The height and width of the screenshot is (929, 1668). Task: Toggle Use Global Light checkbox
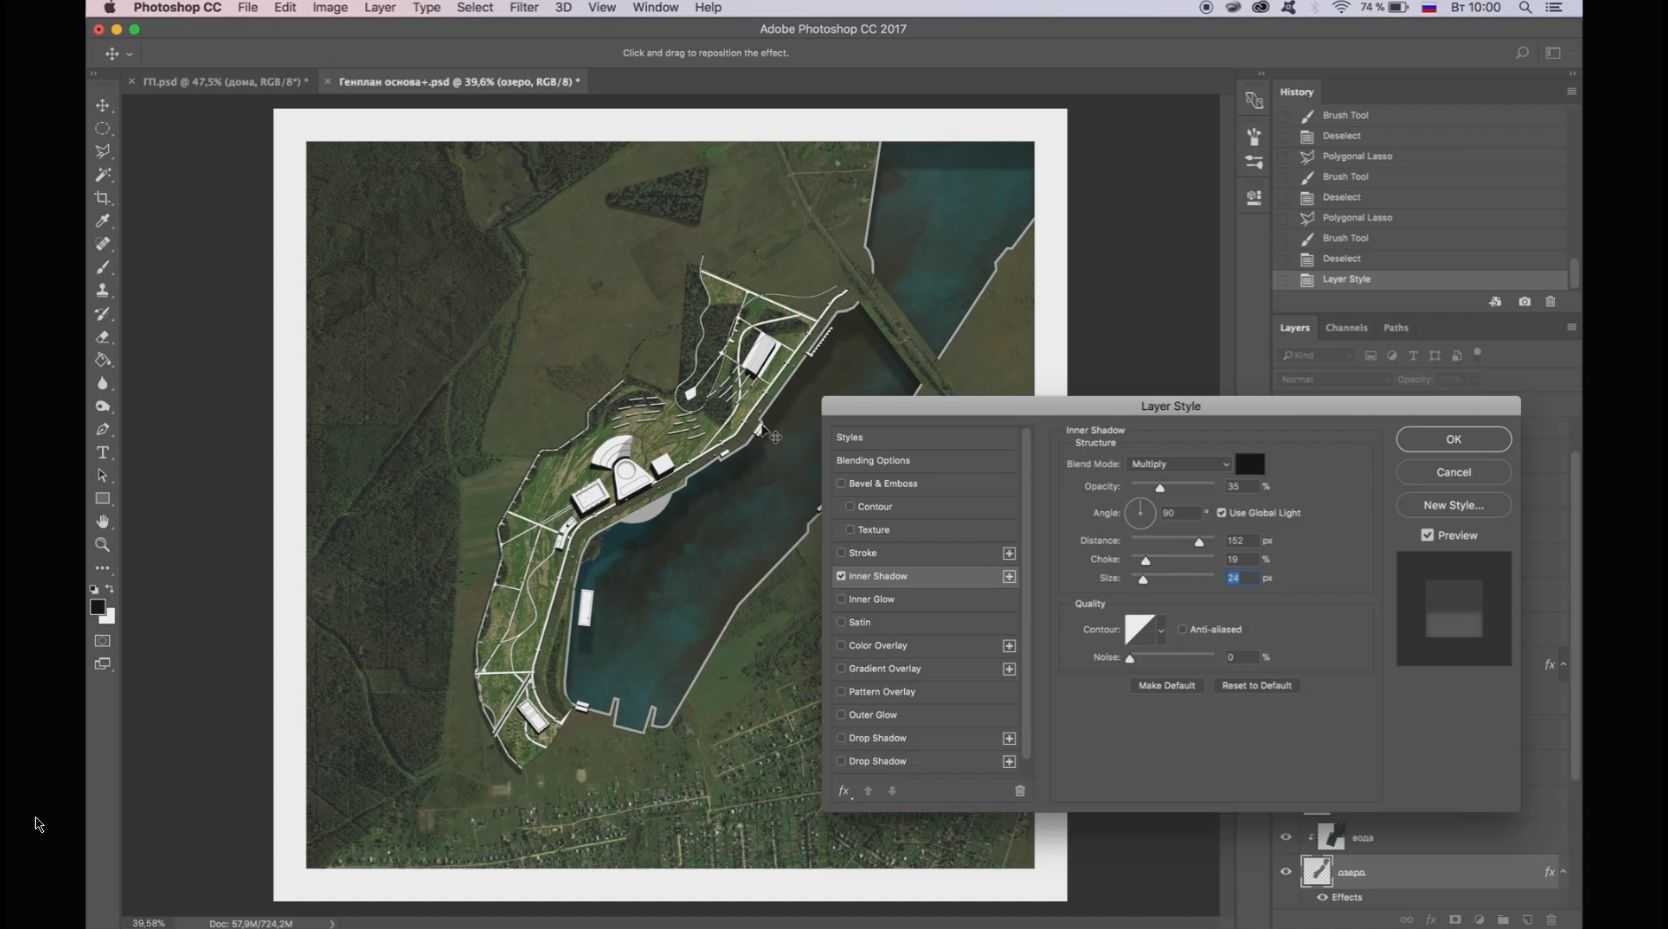pyautogui.click(x=1221, y=513)
